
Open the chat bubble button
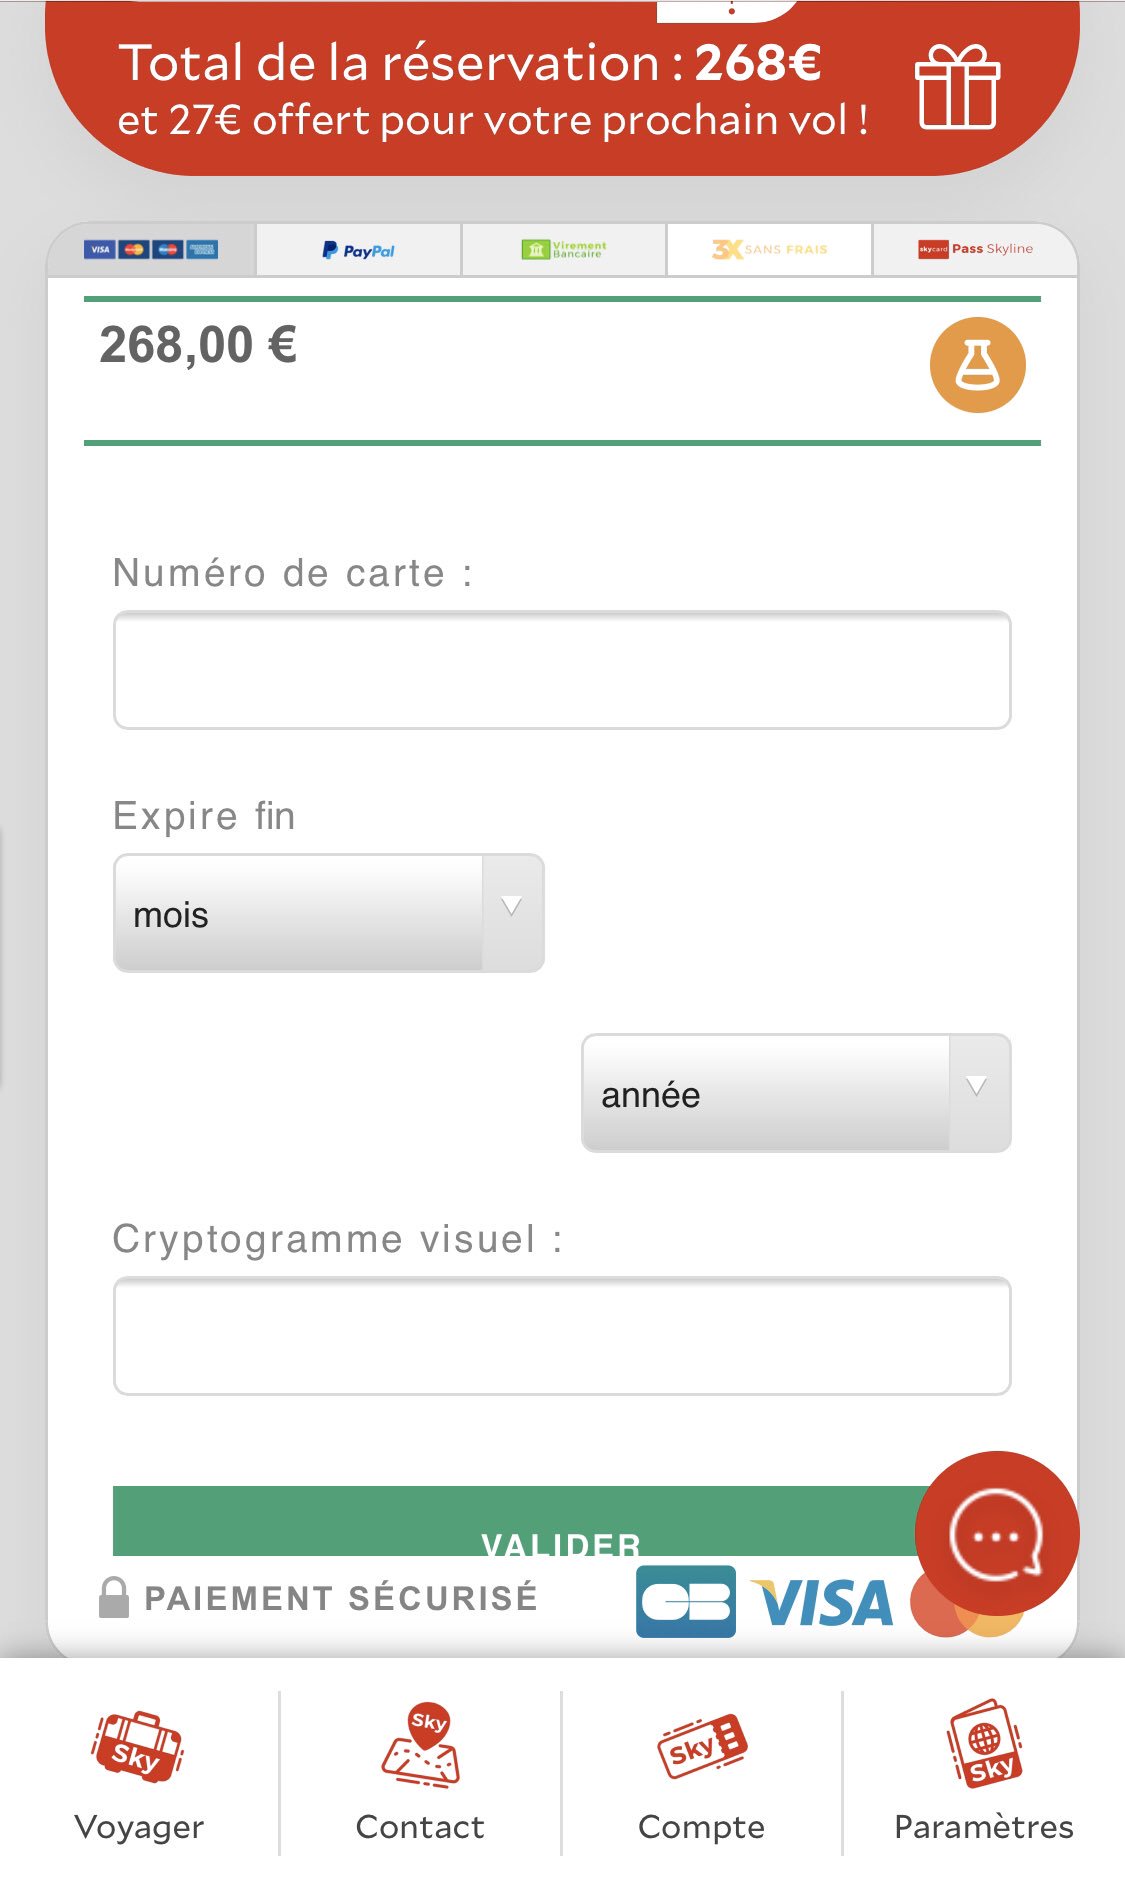pyautogui.click(x=997, y=1533)
